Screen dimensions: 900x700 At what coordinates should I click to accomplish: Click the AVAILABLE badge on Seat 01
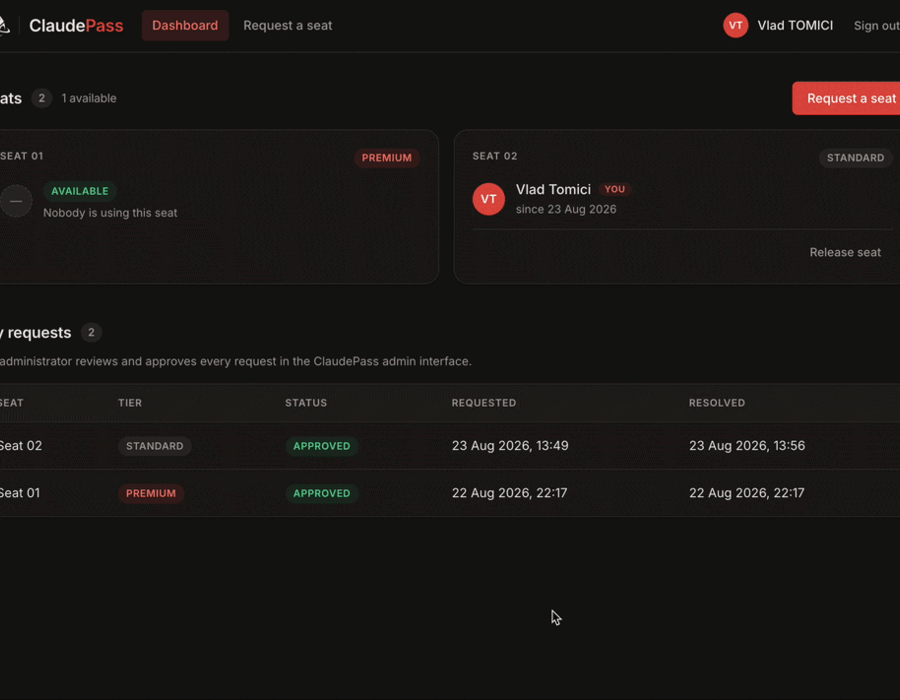pos(80,191)
